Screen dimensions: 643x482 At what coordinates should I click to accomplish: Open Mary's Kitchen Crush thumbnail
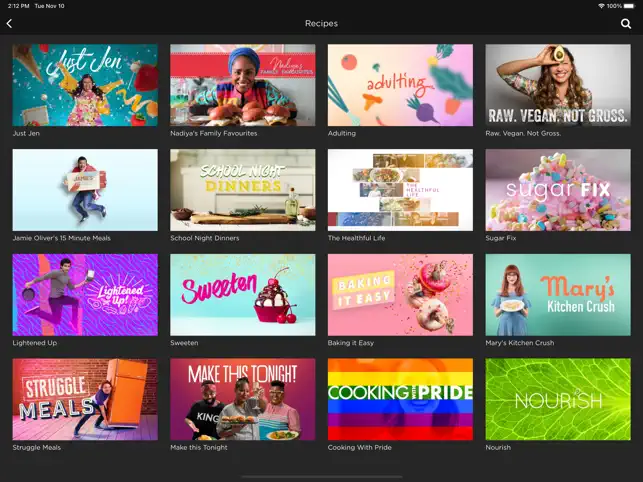558,295
